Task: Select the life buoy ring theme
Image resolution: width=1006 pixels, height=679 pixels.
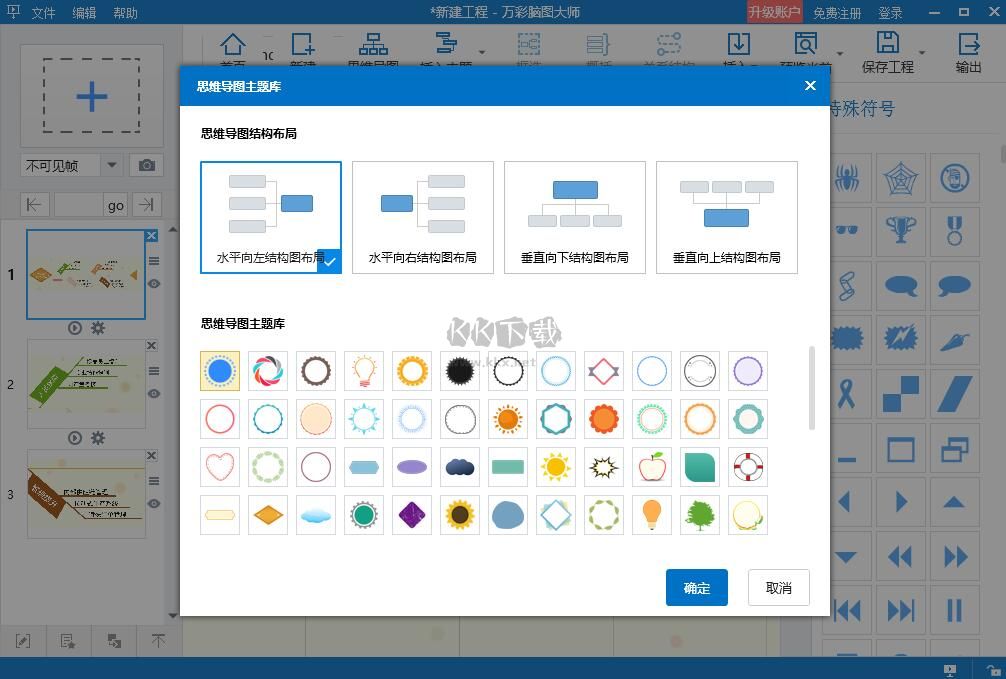Action: point(748,467)
